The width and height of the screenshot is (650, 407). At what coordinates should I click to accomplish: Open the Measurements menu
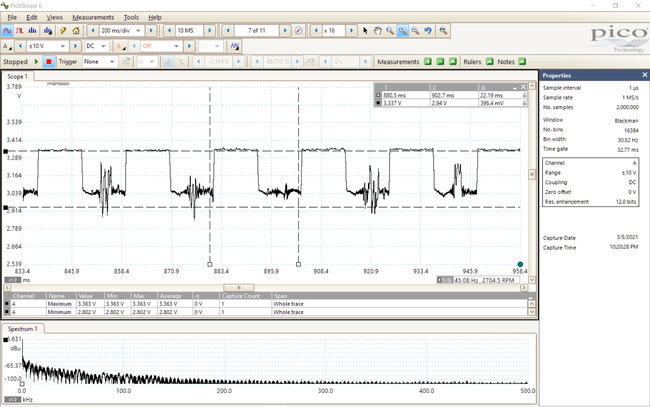coord(92,17)
